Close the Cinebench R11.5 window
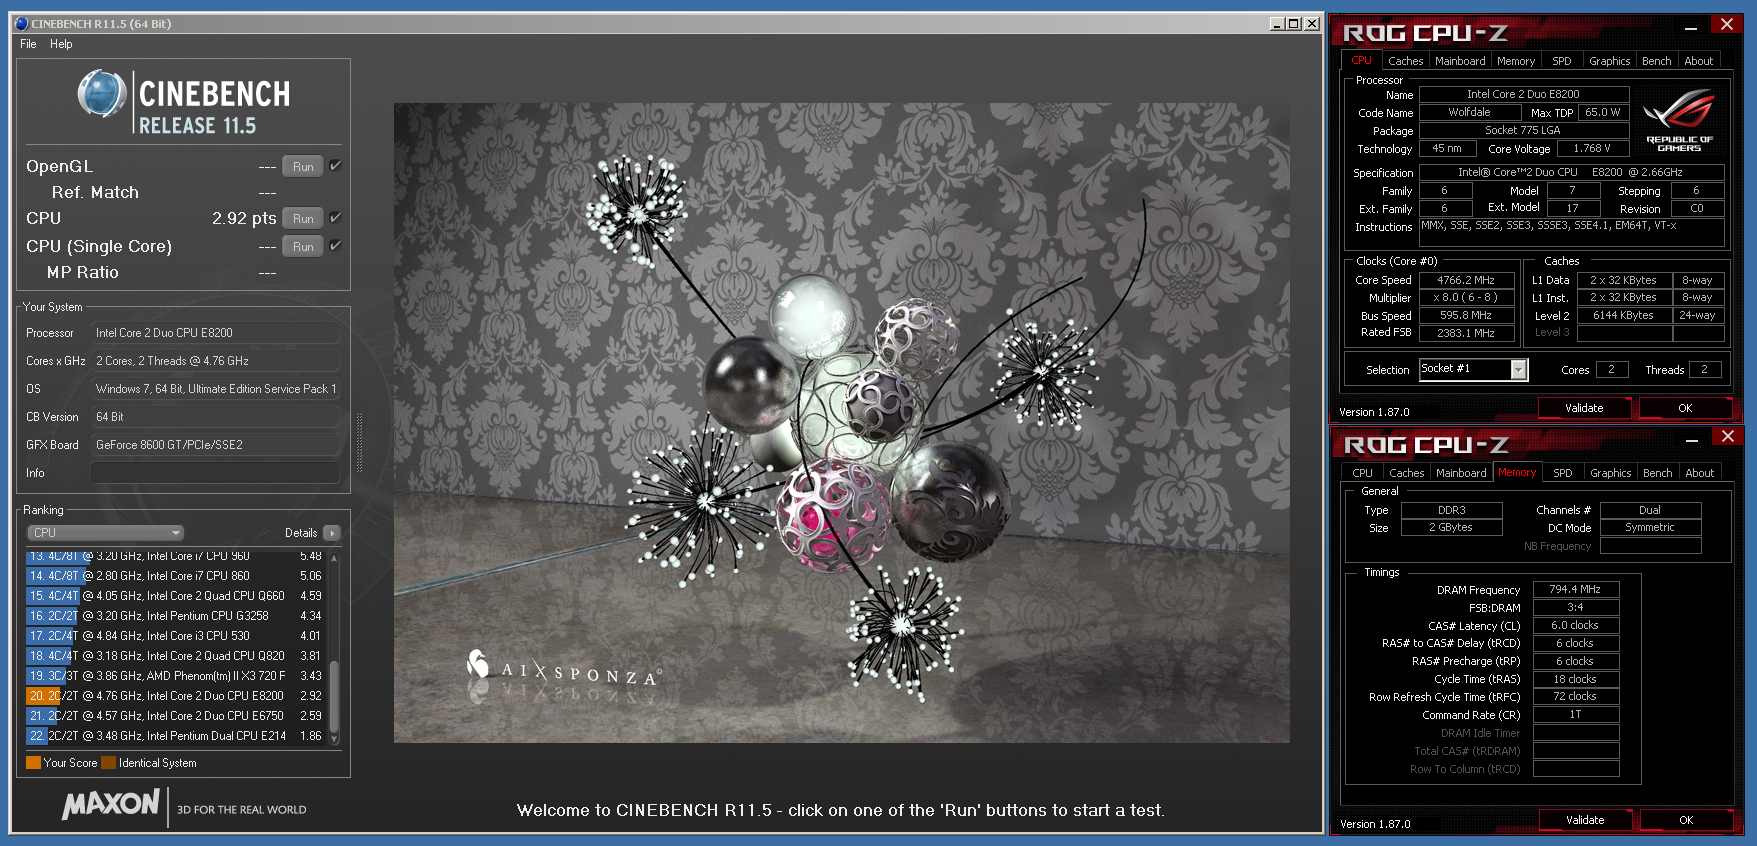 click(1312, 24)
